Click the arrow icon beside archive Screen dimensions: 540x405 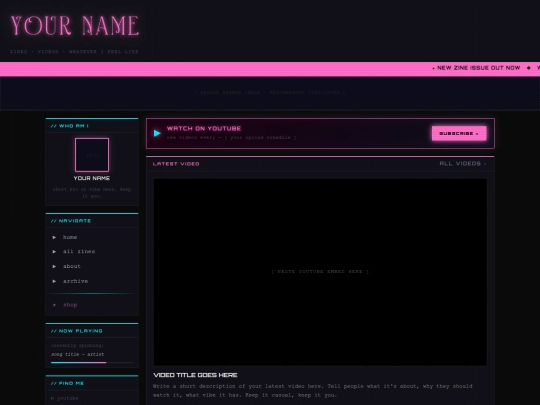pos(54,281)
